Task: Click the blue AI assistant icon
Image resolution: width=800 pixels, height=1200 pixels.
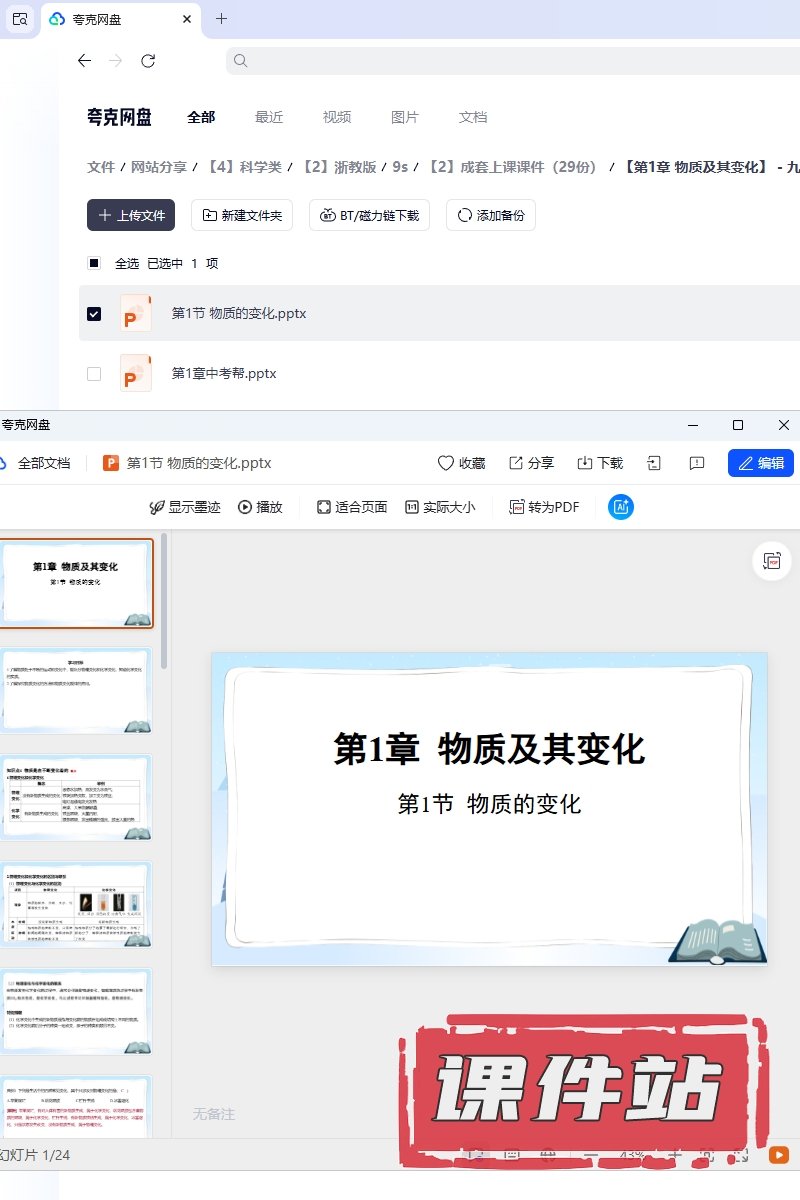Action: point(621,507)
